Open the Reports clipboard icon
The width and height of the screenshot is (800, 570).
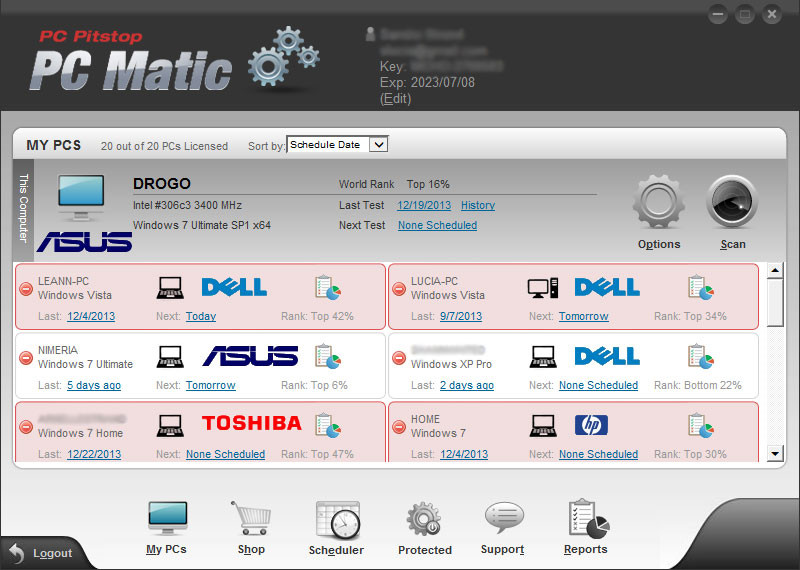588,518
